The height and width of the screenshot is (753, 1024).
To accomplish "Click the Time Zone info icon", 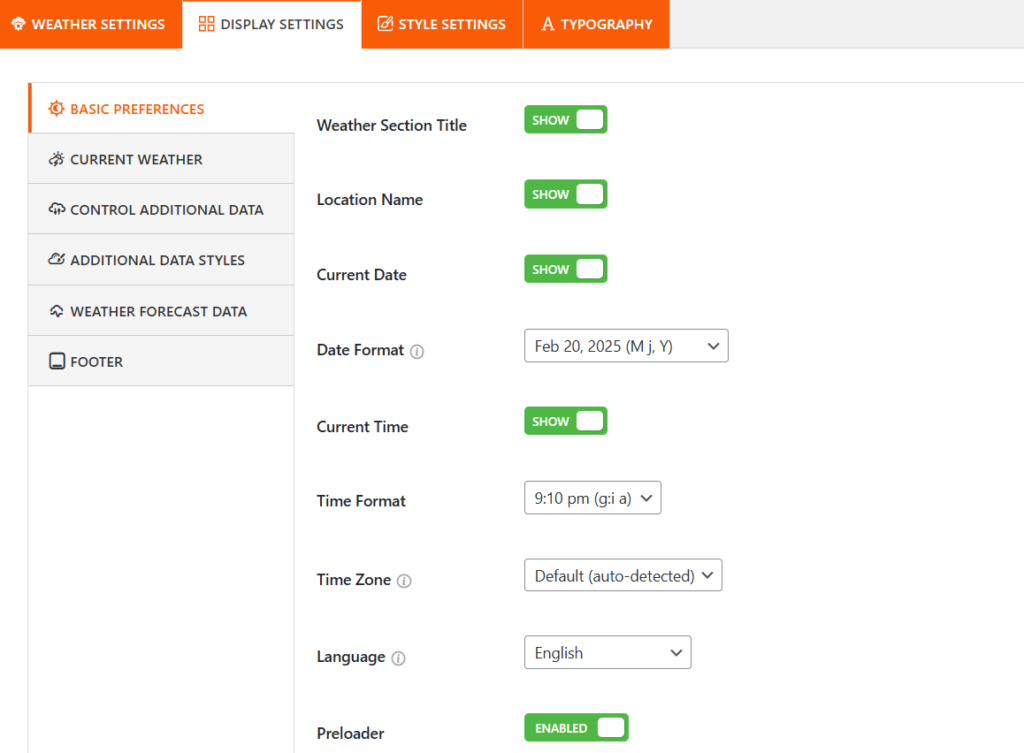I will click(404, 581).
